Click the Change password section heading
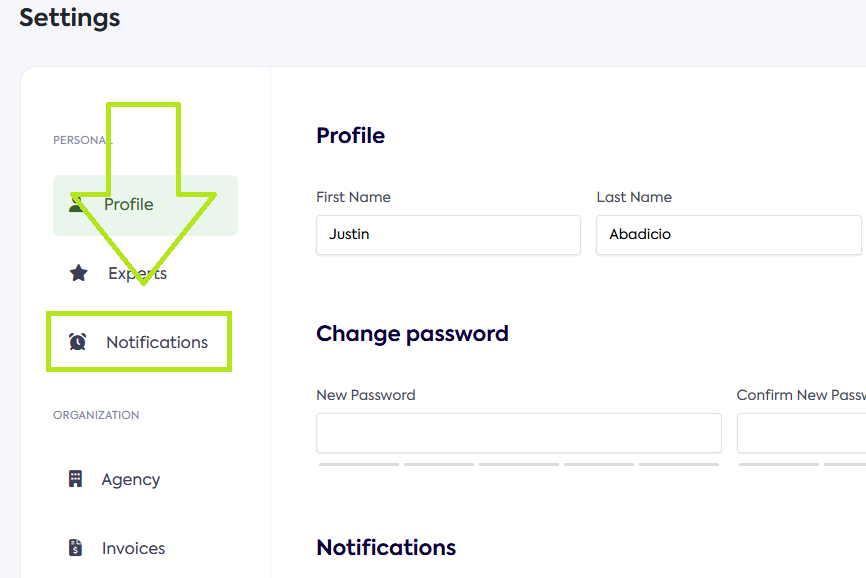The width and height of the screenshot is (866, 578). pos(412,334)
